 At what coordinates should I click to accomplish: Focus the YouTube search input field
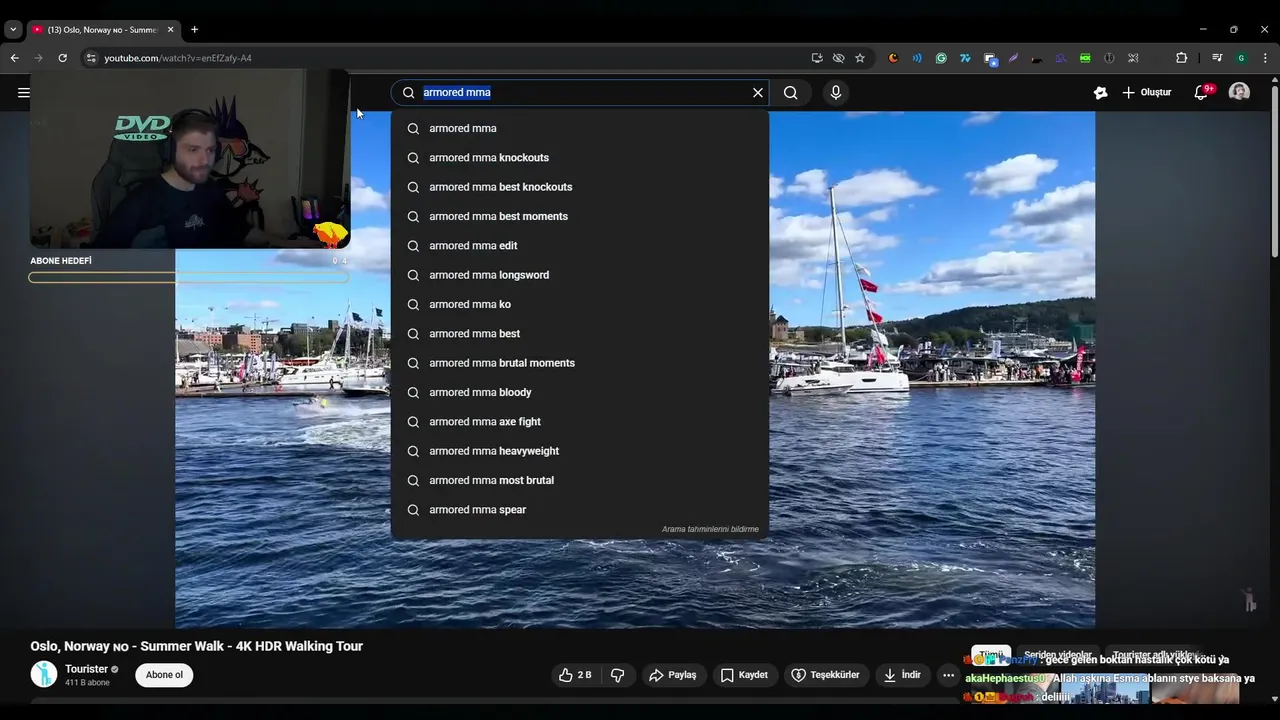click(585, 93)
